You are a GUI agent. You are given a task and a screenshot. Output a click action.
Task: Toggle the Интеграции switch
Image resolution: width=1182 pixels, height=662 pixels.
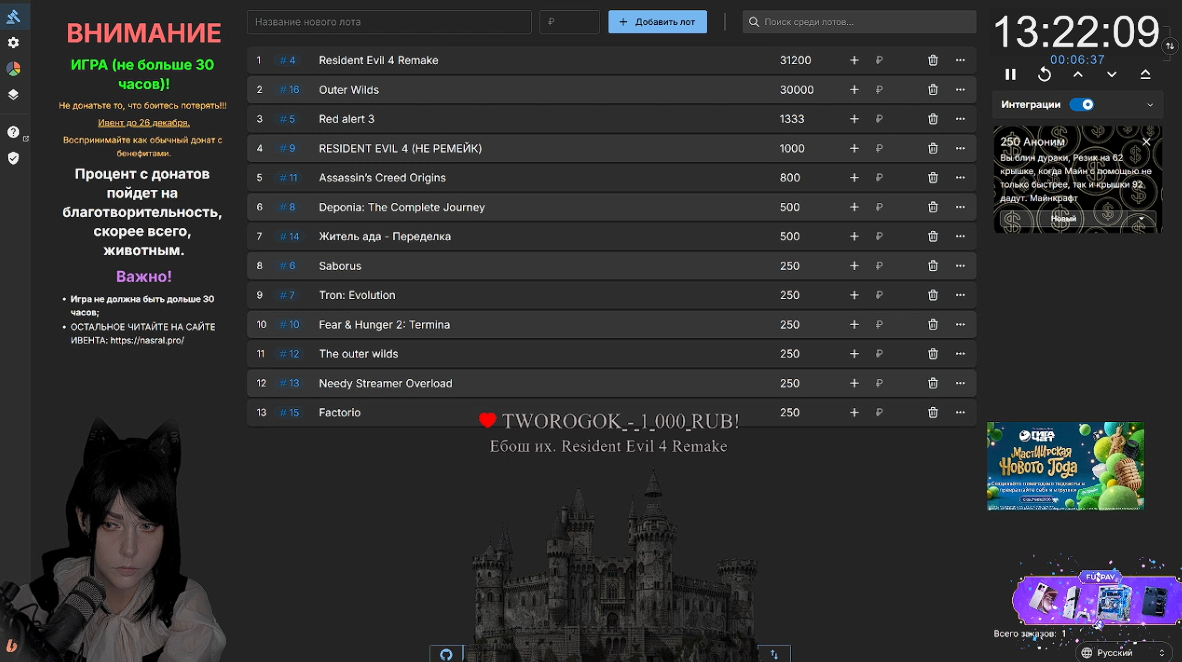1082,105
